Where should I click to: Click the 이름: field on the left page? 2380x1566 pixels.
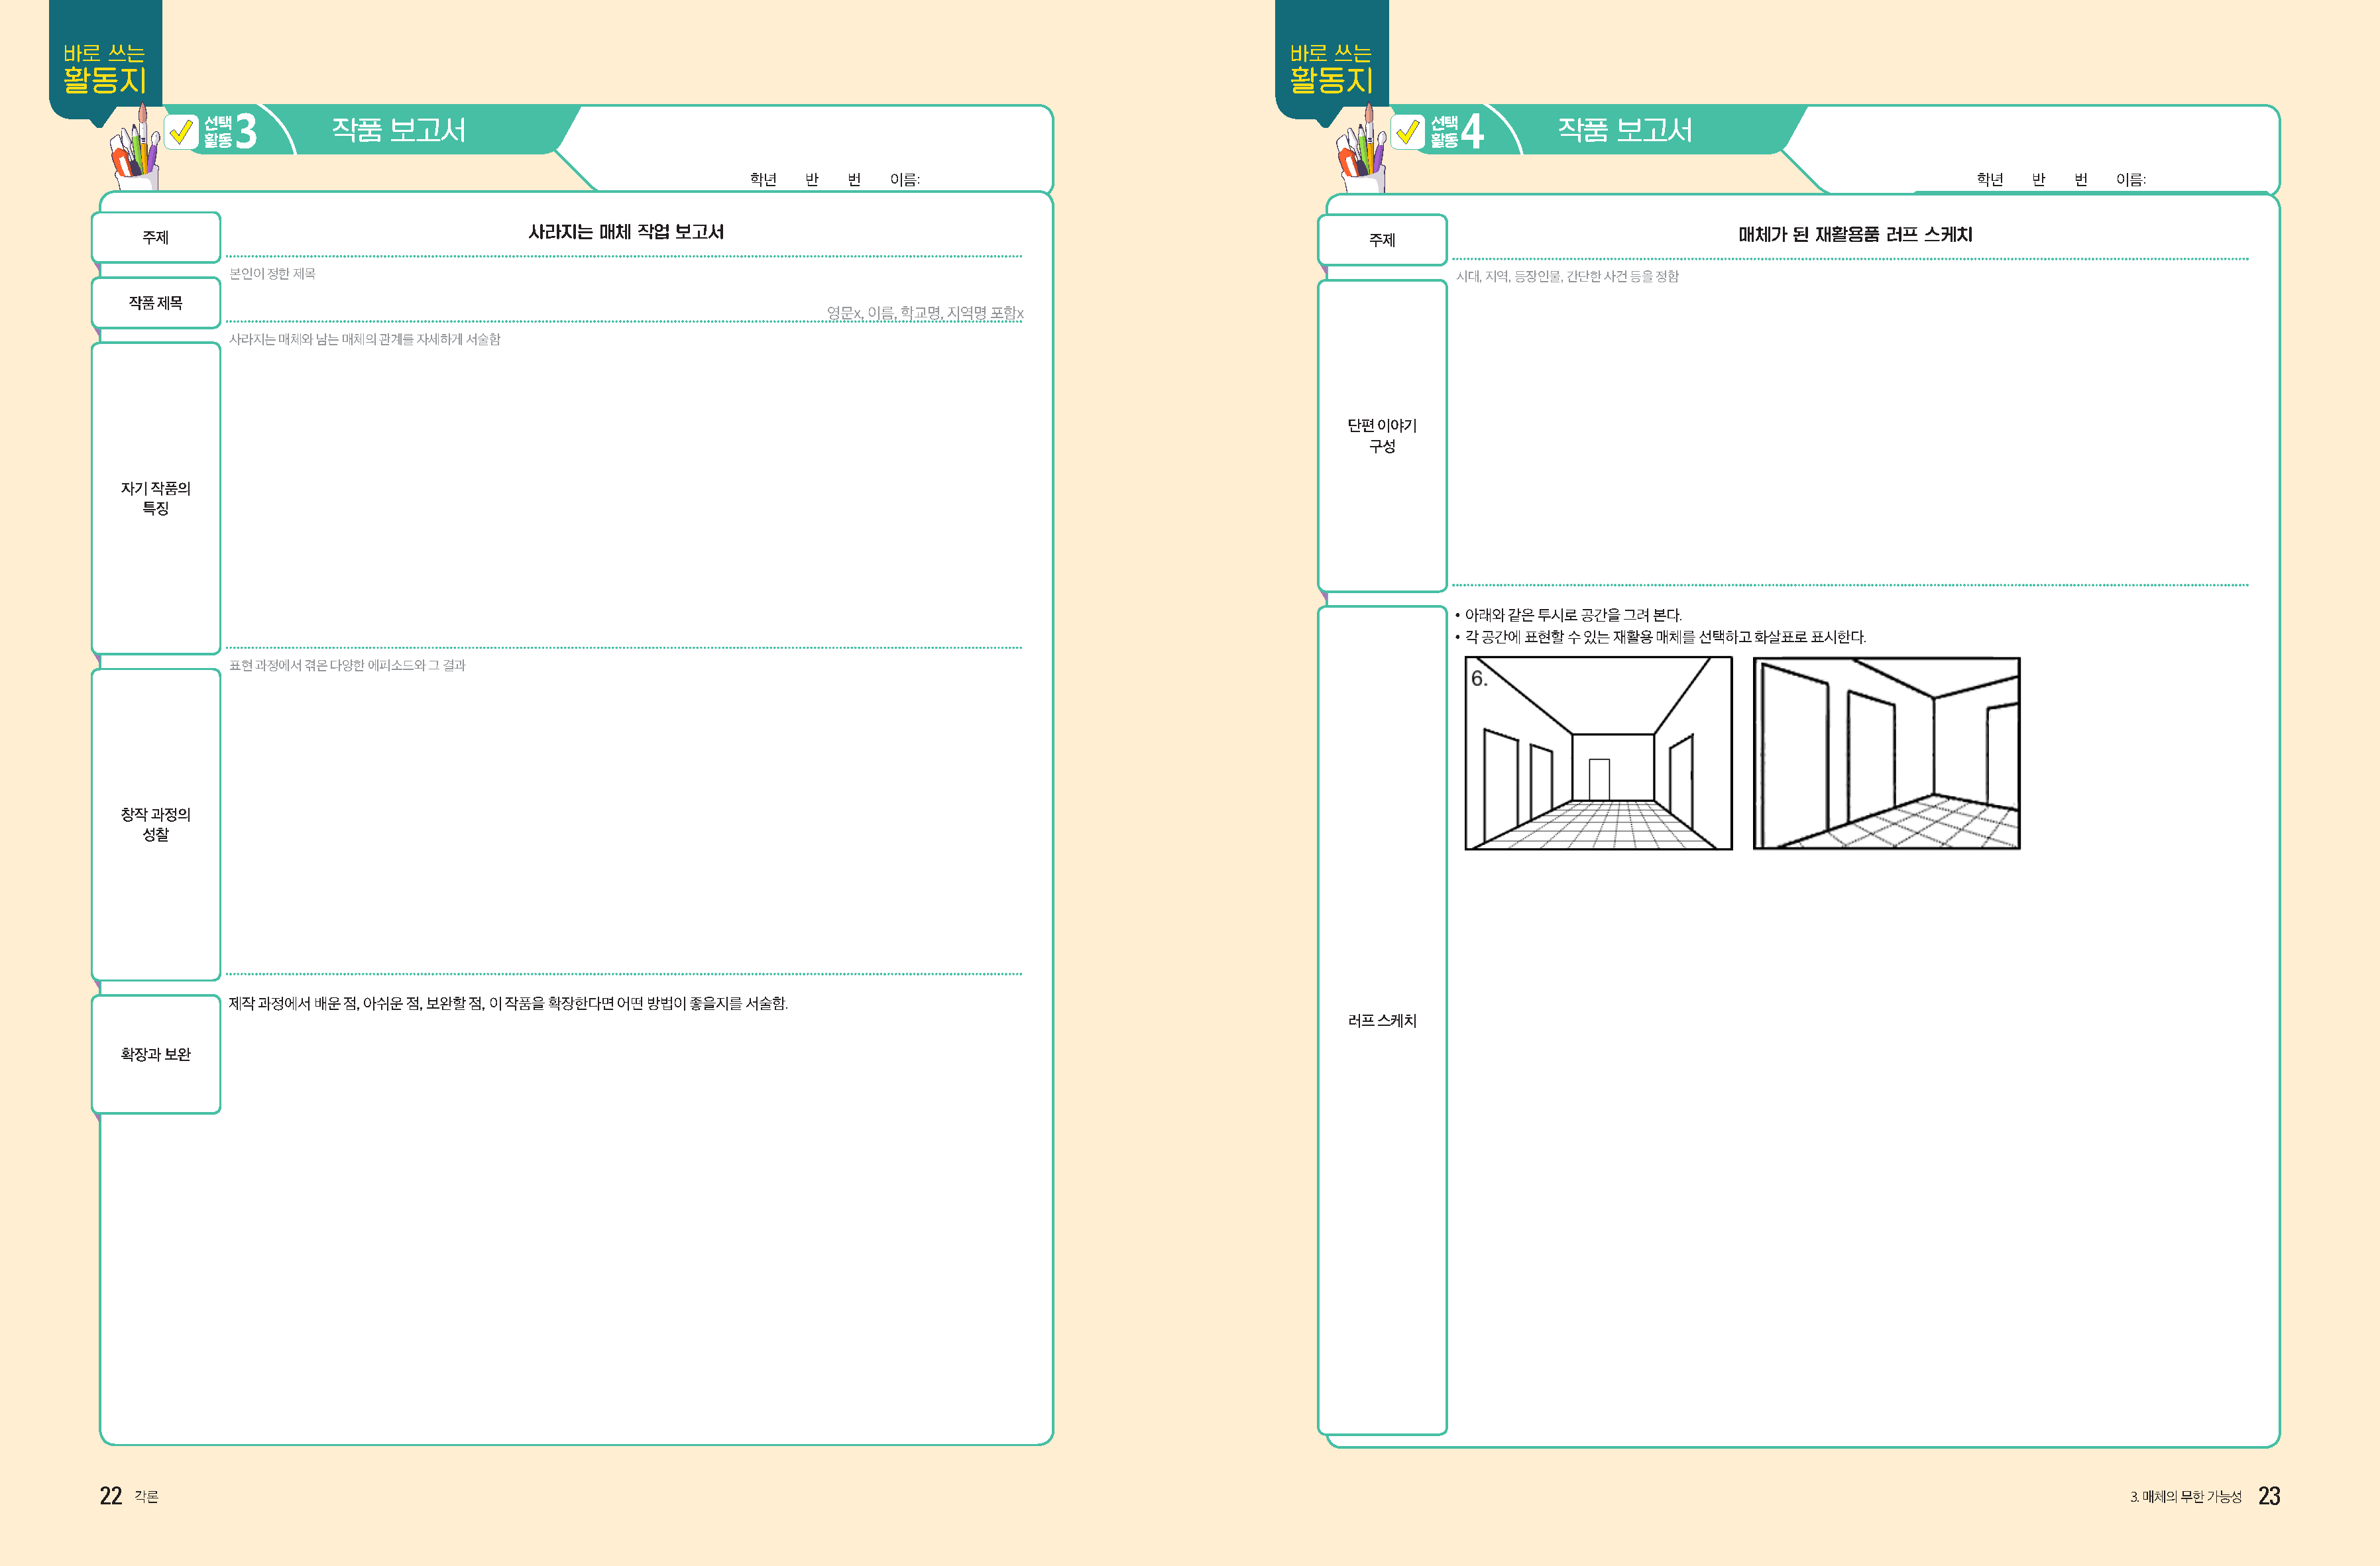point(905,180)
